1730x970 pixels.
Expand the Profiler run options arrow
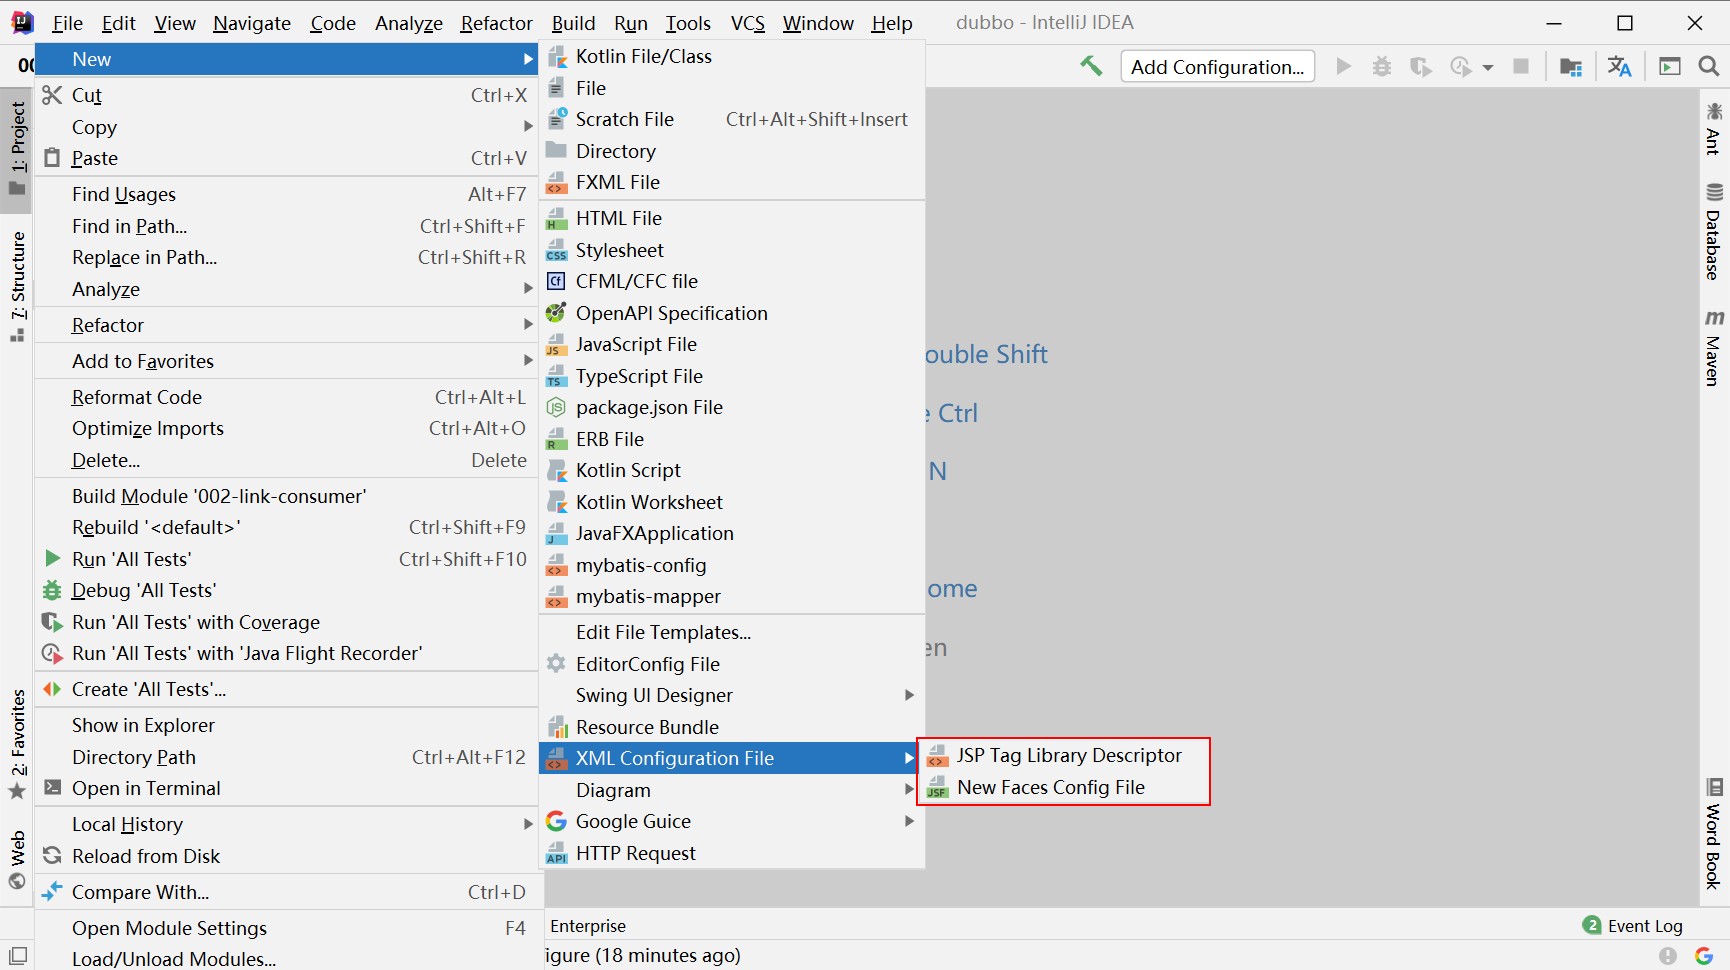[x=1488, y=67]
